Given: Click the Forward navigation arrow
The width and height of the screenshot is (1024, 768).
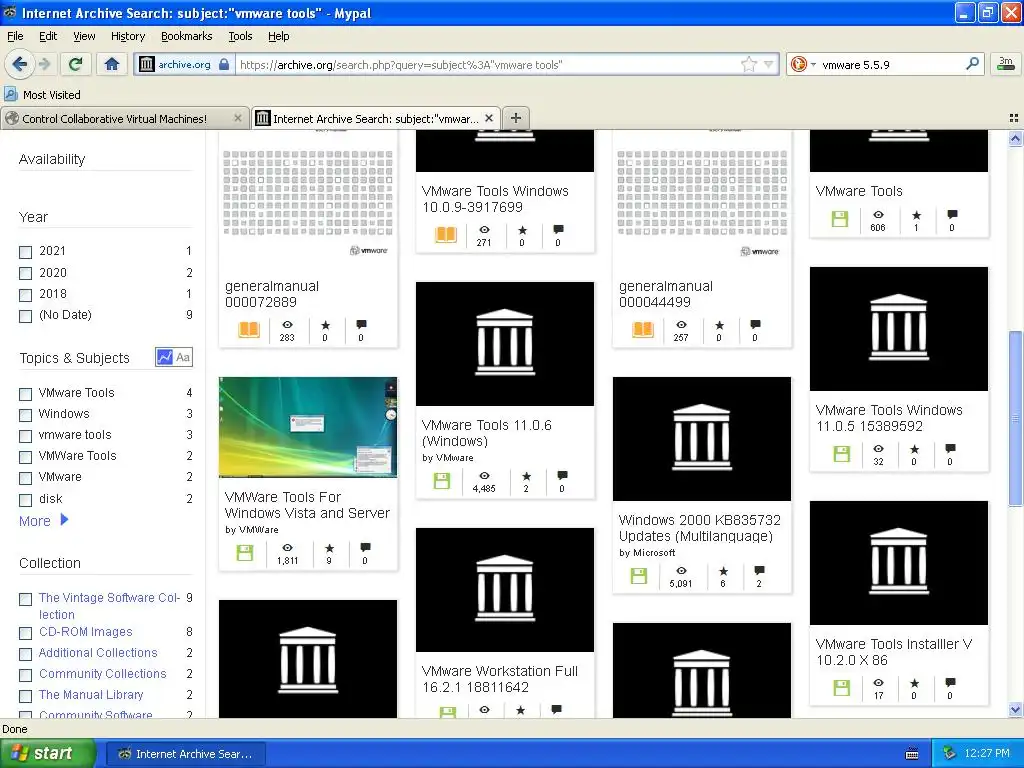Looking at the screenshot, I should [x=44, y=64].
